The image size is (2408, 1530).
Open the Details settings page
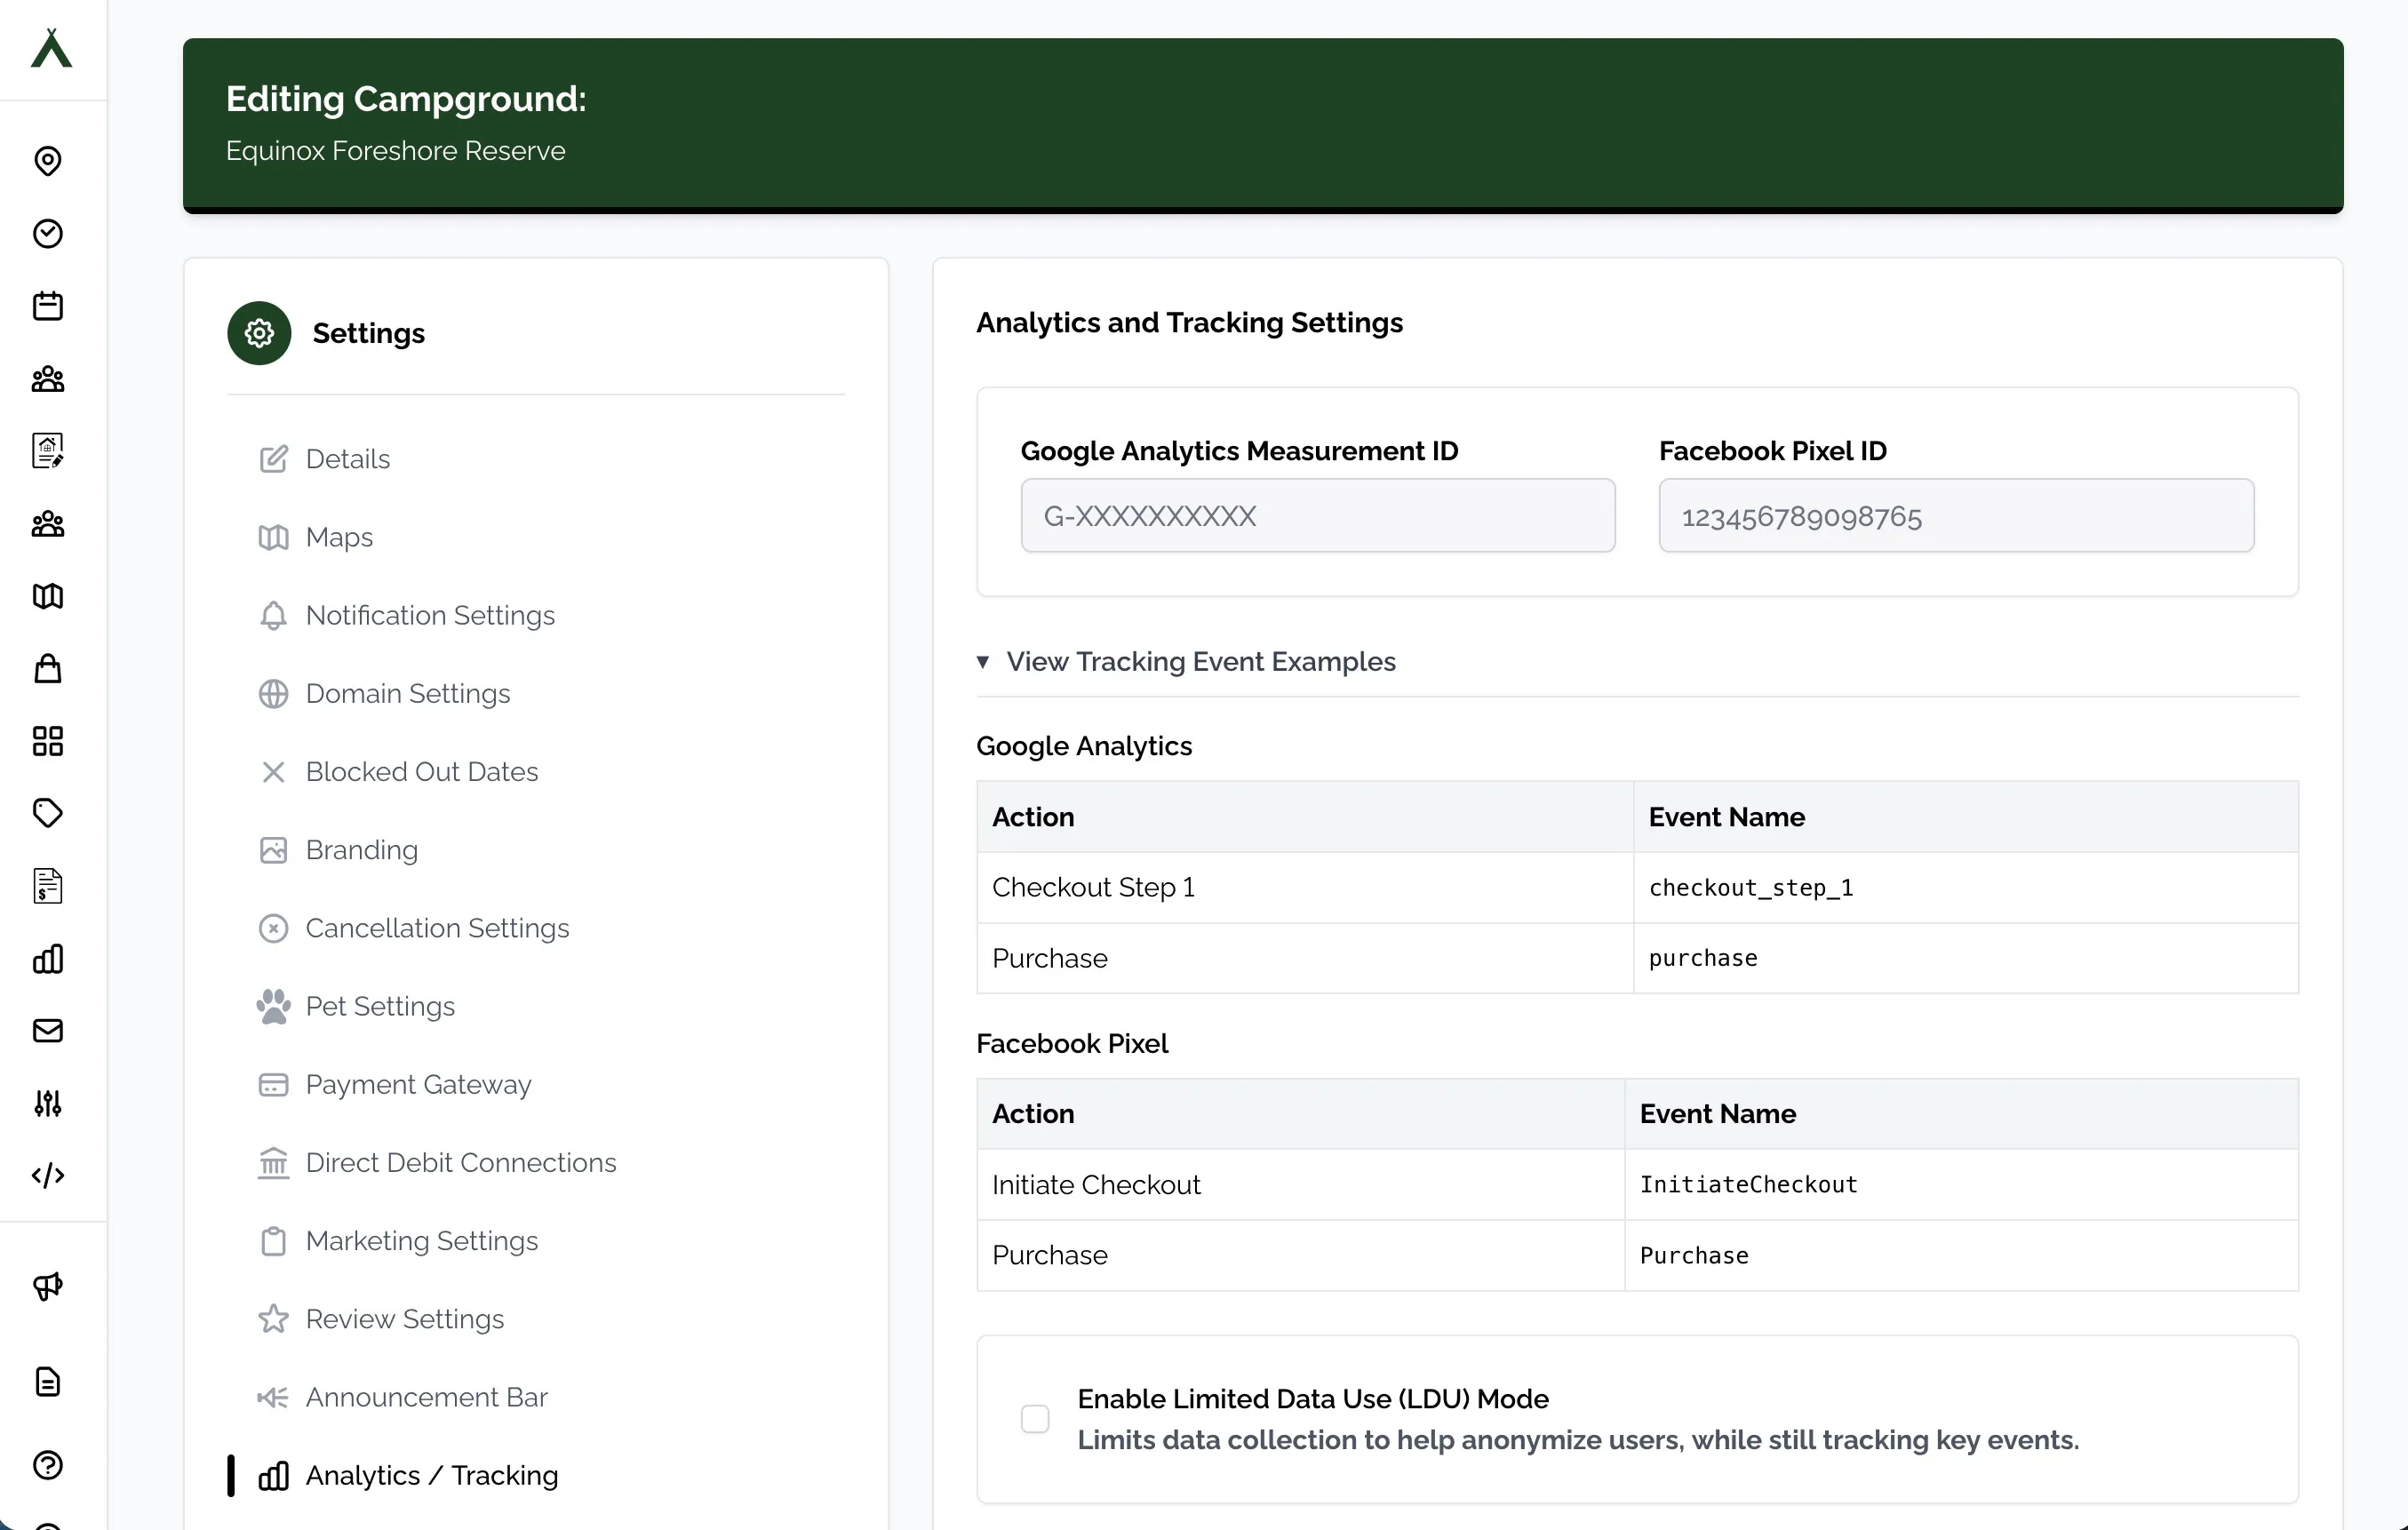(347, 459)
